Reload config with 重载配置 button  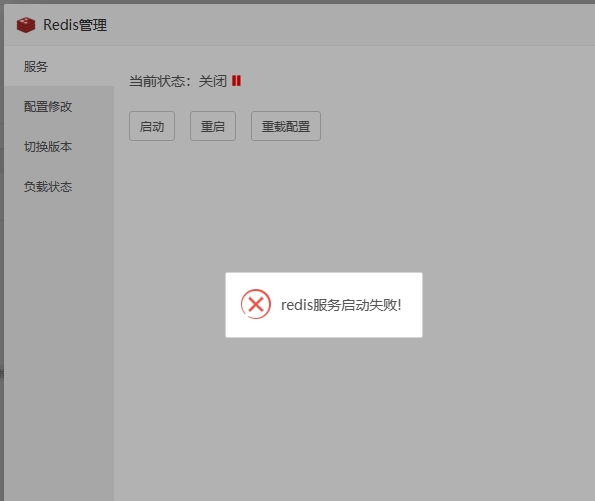coord(286,126)
